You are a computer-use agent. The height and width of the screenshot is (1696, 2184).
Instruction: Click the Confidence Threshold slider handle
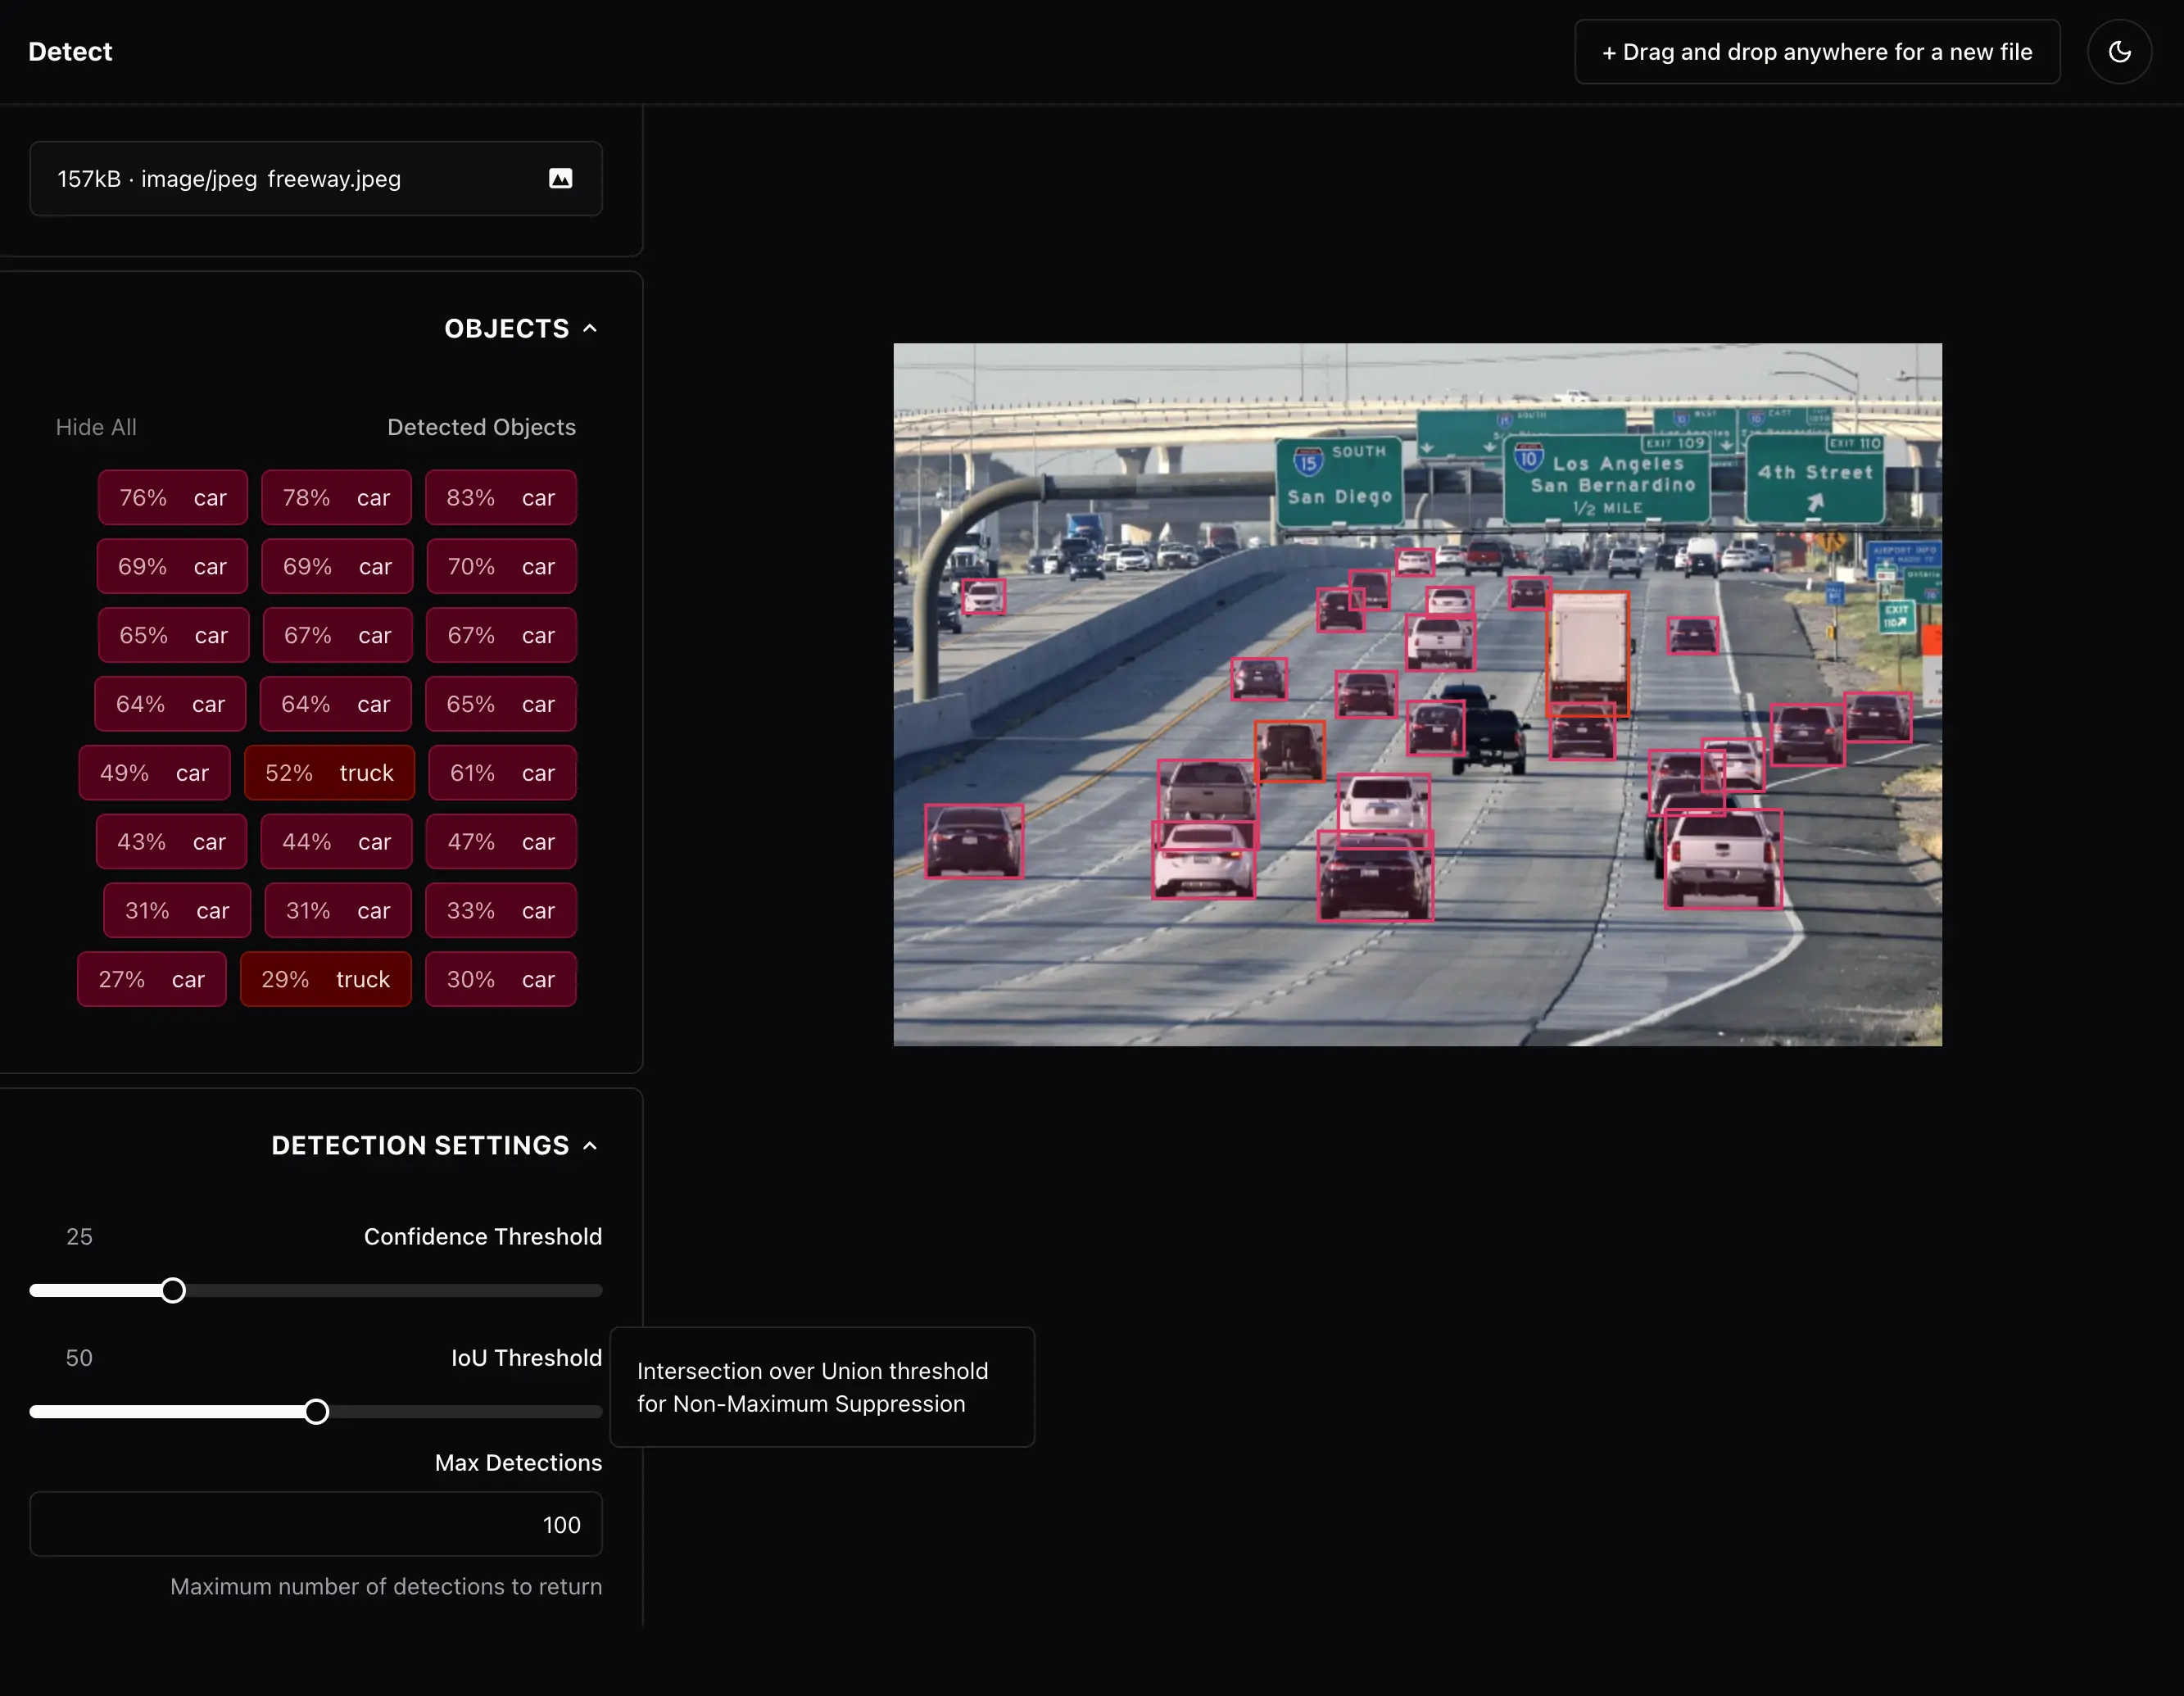click(x=173, y=1291)
